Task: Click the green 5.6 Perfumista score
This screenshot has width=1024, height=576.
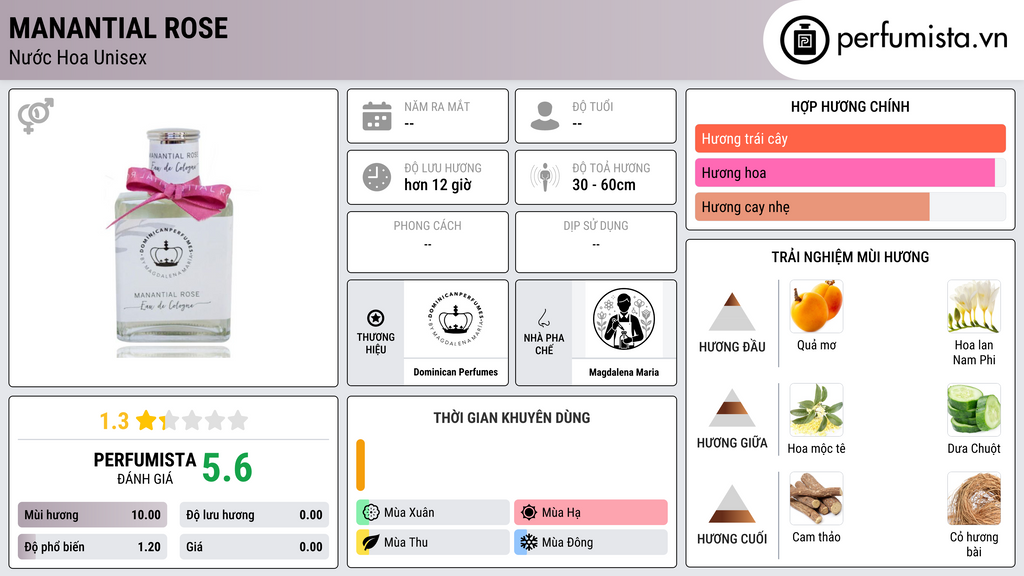Action: click(227, 468)
